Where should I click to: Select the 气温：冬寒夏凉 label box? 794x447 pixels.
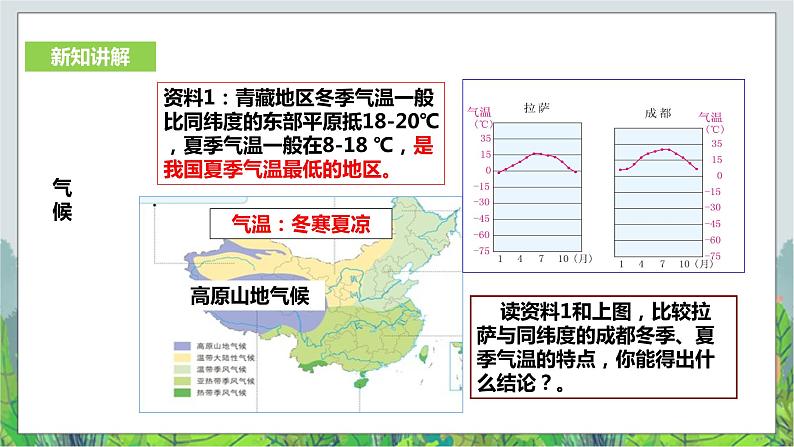(301, 223)
